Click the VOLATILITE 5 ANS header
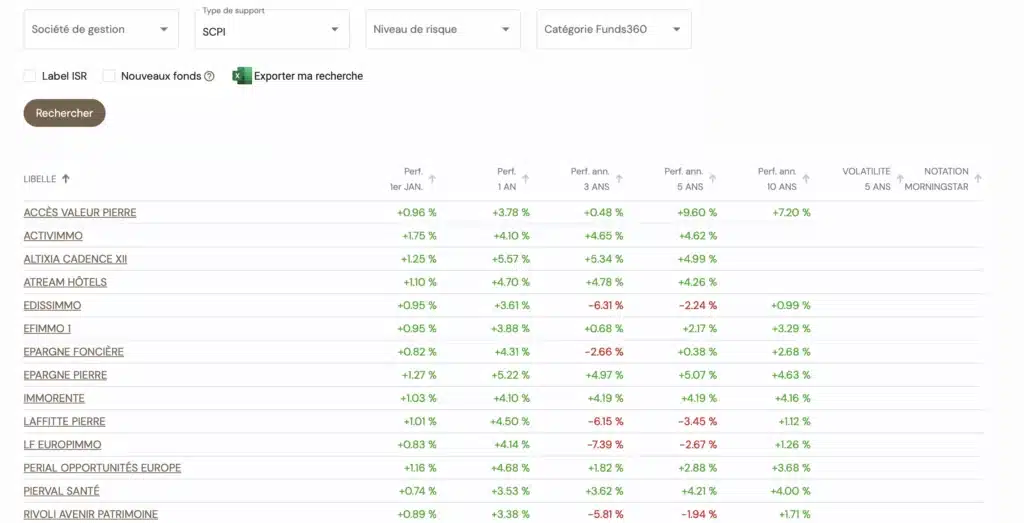The image size is (1024, 523). (x=867, y=179)
